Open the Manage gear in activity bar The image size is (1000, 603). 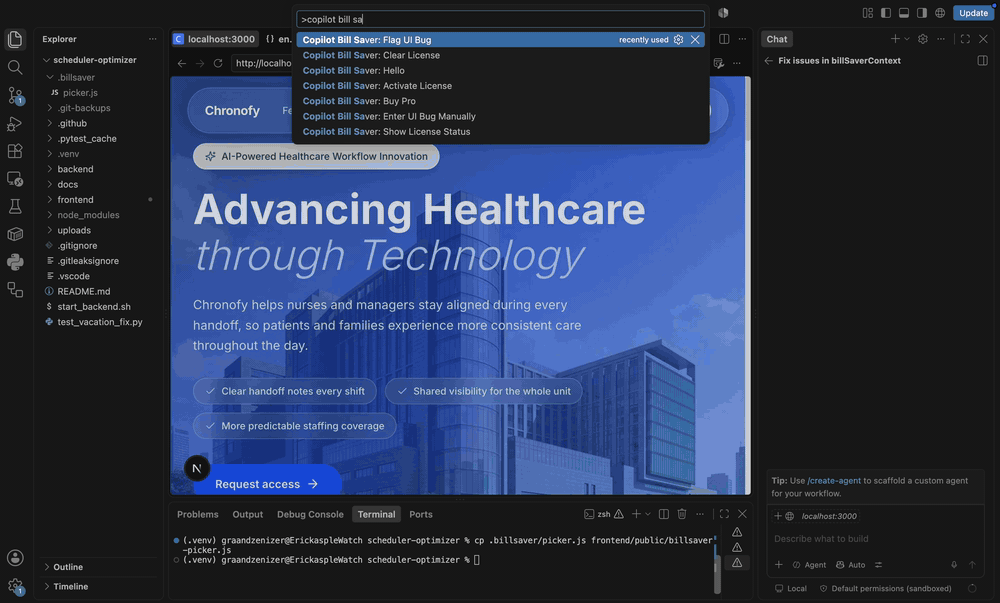point(15,586)
